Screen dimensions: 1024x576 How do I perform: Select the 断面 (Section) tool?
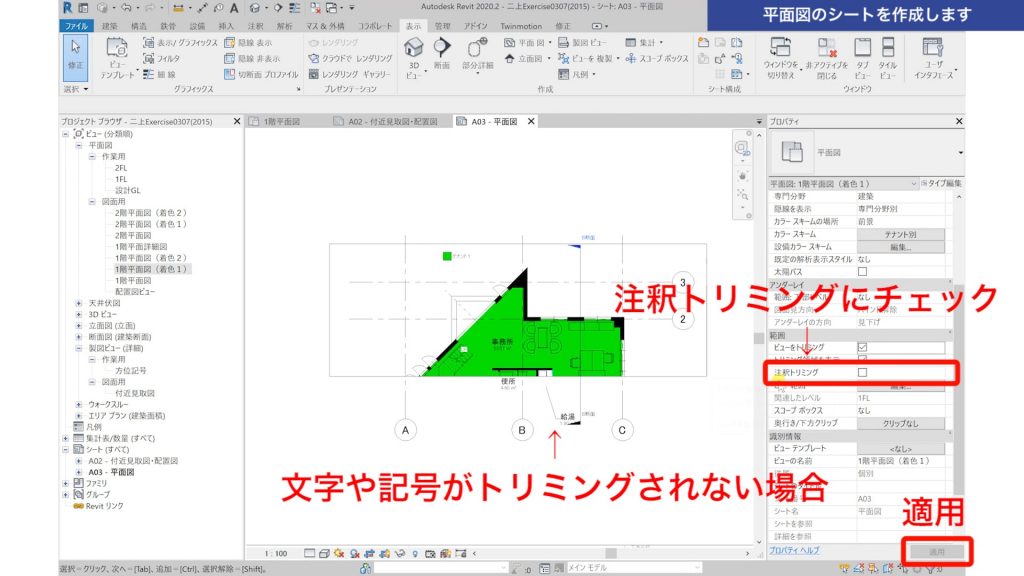[x=443, y=55]
